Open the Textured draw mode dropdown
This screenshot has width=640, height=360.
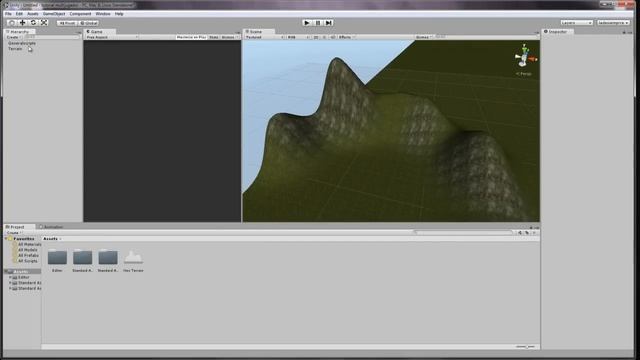pos(264,37)
